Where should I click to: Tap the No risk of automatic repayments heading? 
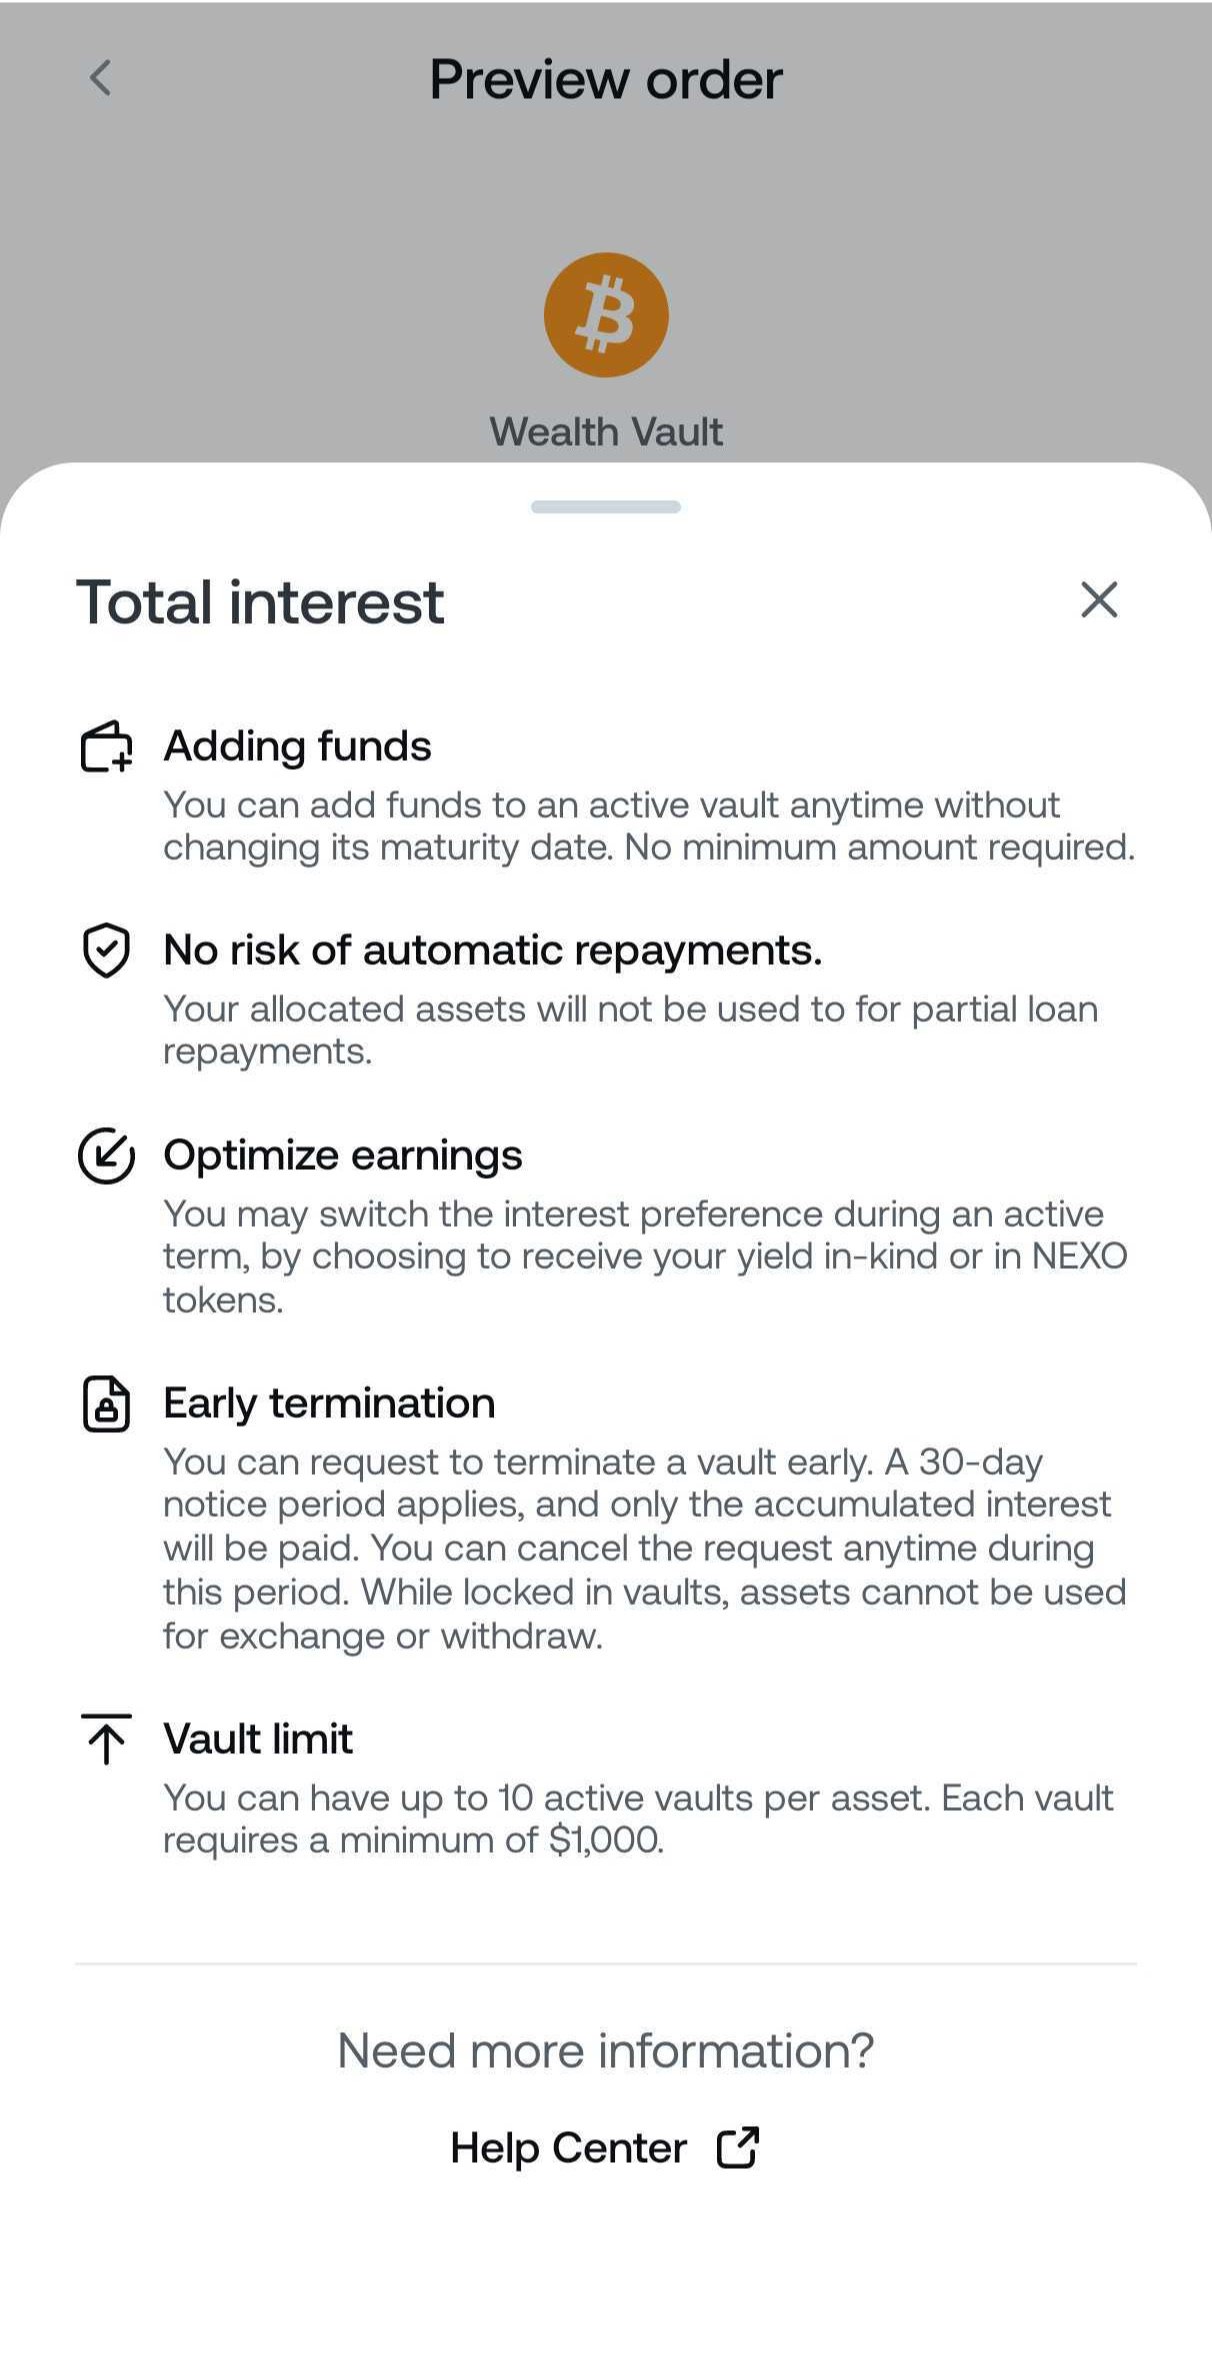click(x=493, y=950)
